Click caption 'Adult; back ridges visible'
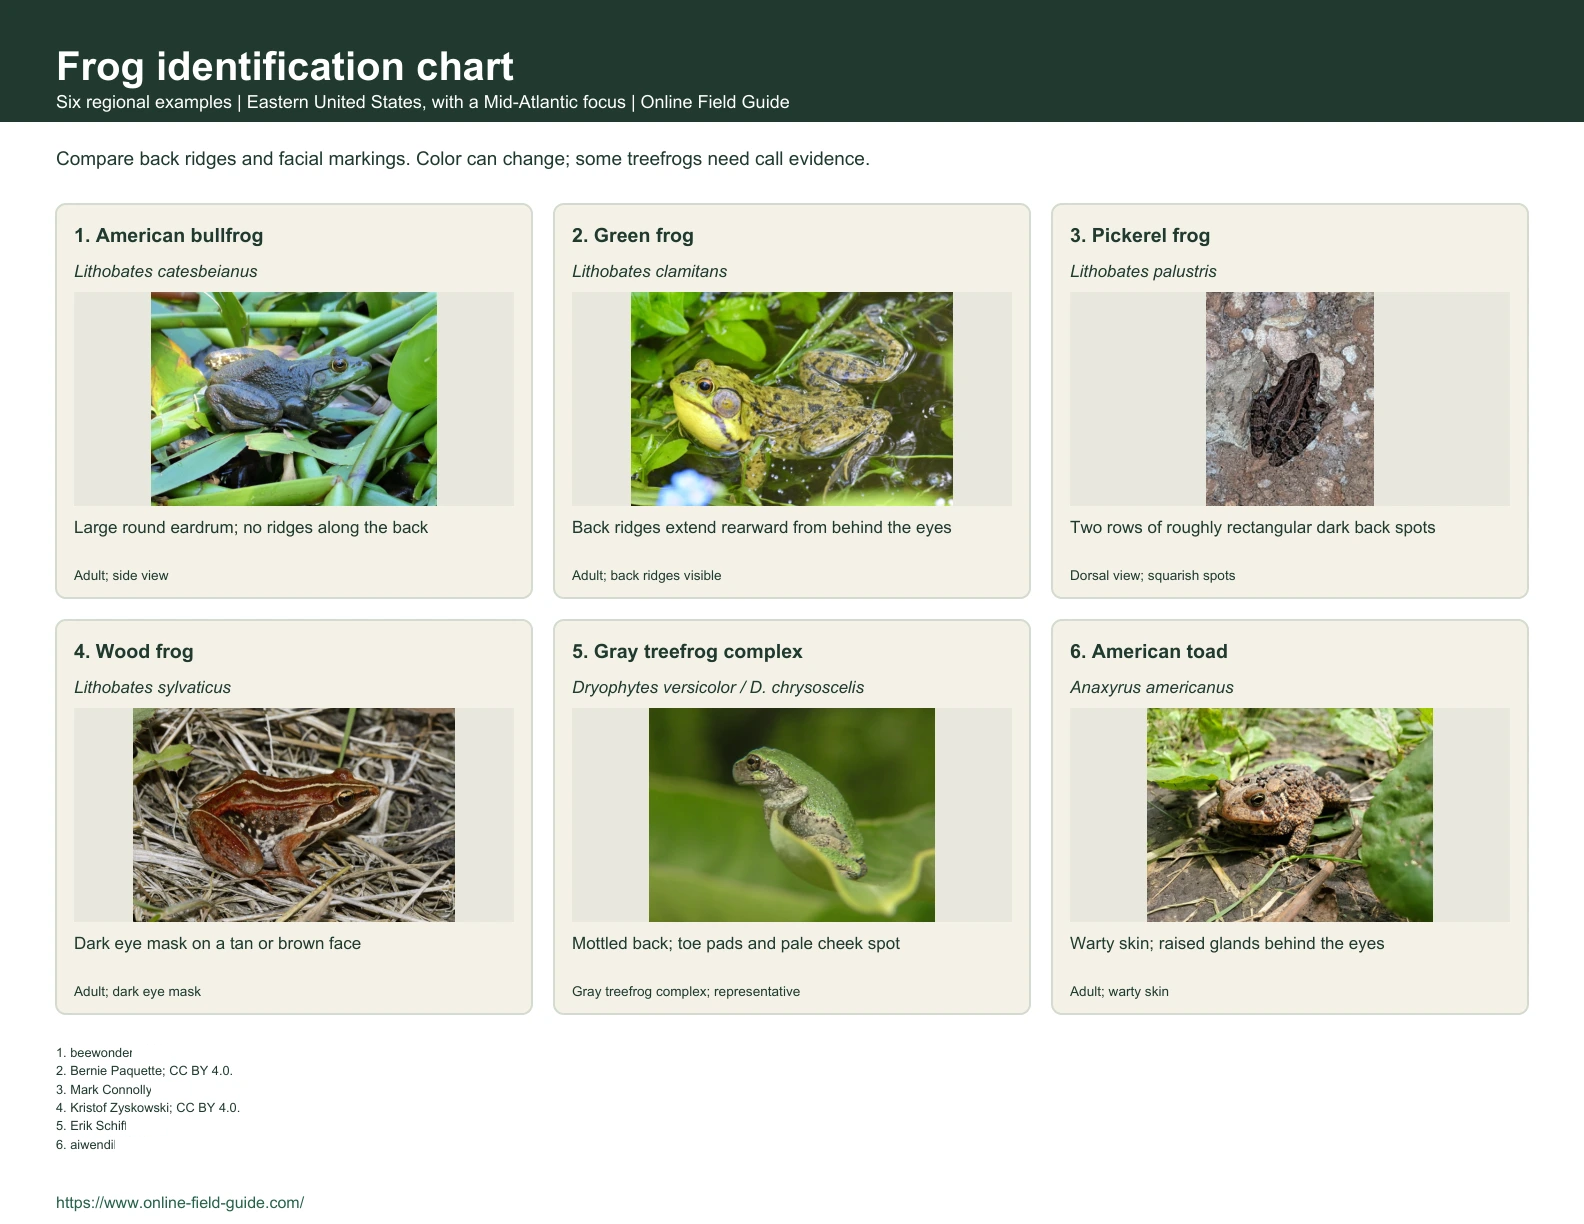The width and height of the screenshot is (1584, 1224). [x=647, y=576]
